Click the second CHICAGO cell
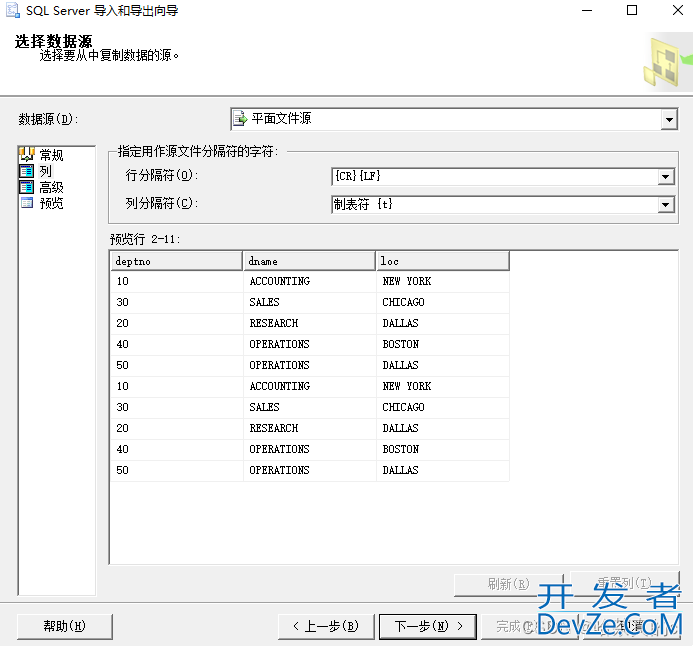 (443, 407)
